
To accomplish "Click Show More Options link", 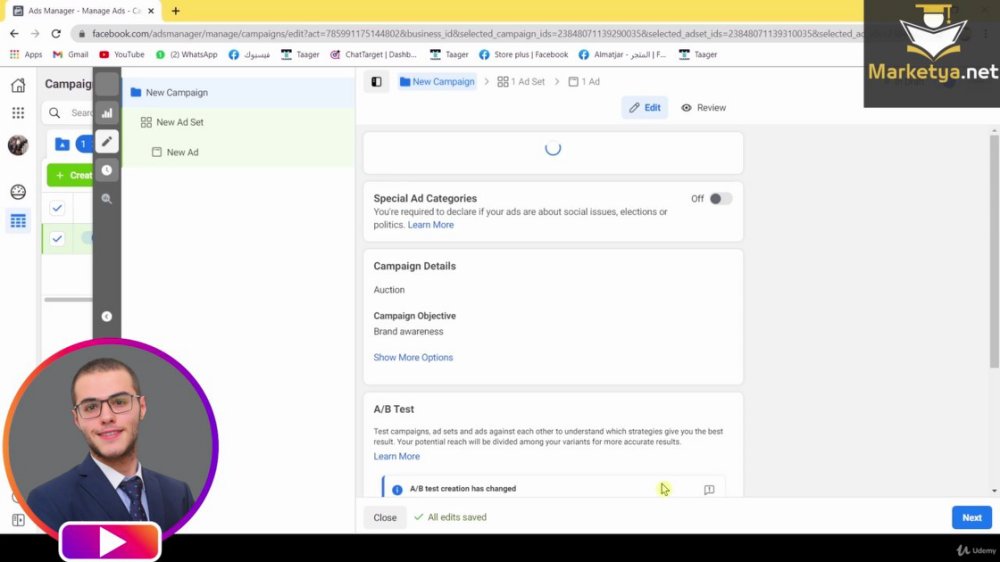I will [413, 357].
